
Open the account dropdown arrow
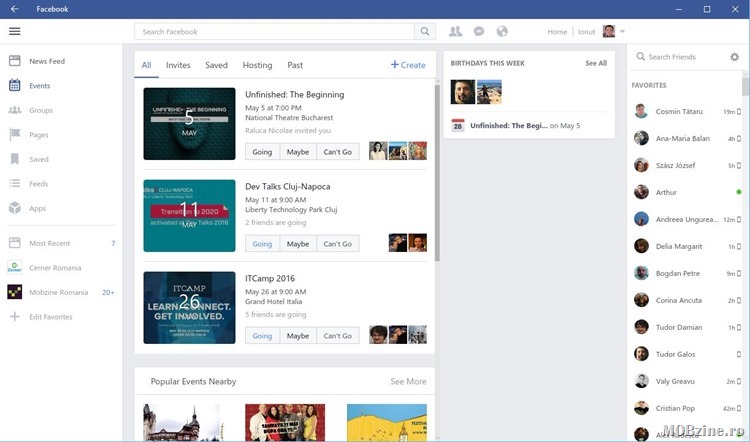(622, 32)
